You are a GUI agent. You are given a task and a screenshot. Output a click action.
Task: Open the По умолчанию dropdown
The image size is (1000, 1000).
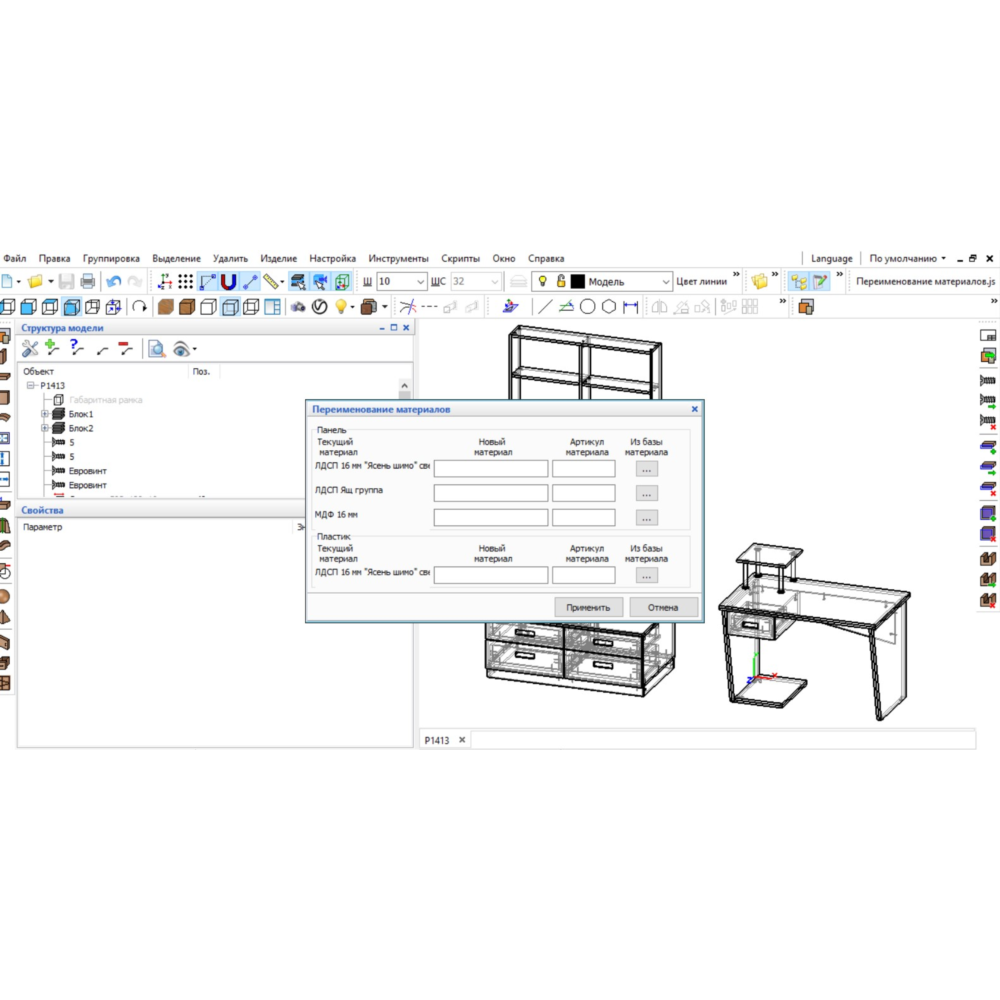(x=907, y=258)
